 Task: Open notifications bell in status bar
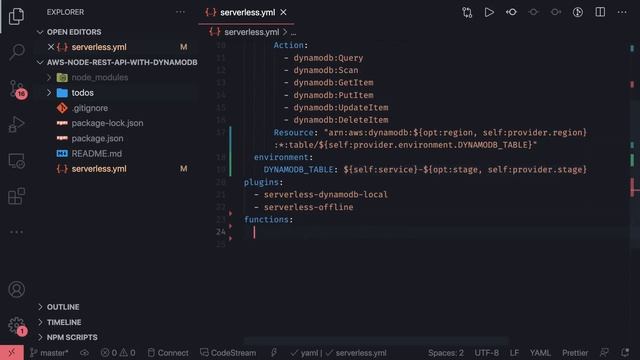pos(624,353)
